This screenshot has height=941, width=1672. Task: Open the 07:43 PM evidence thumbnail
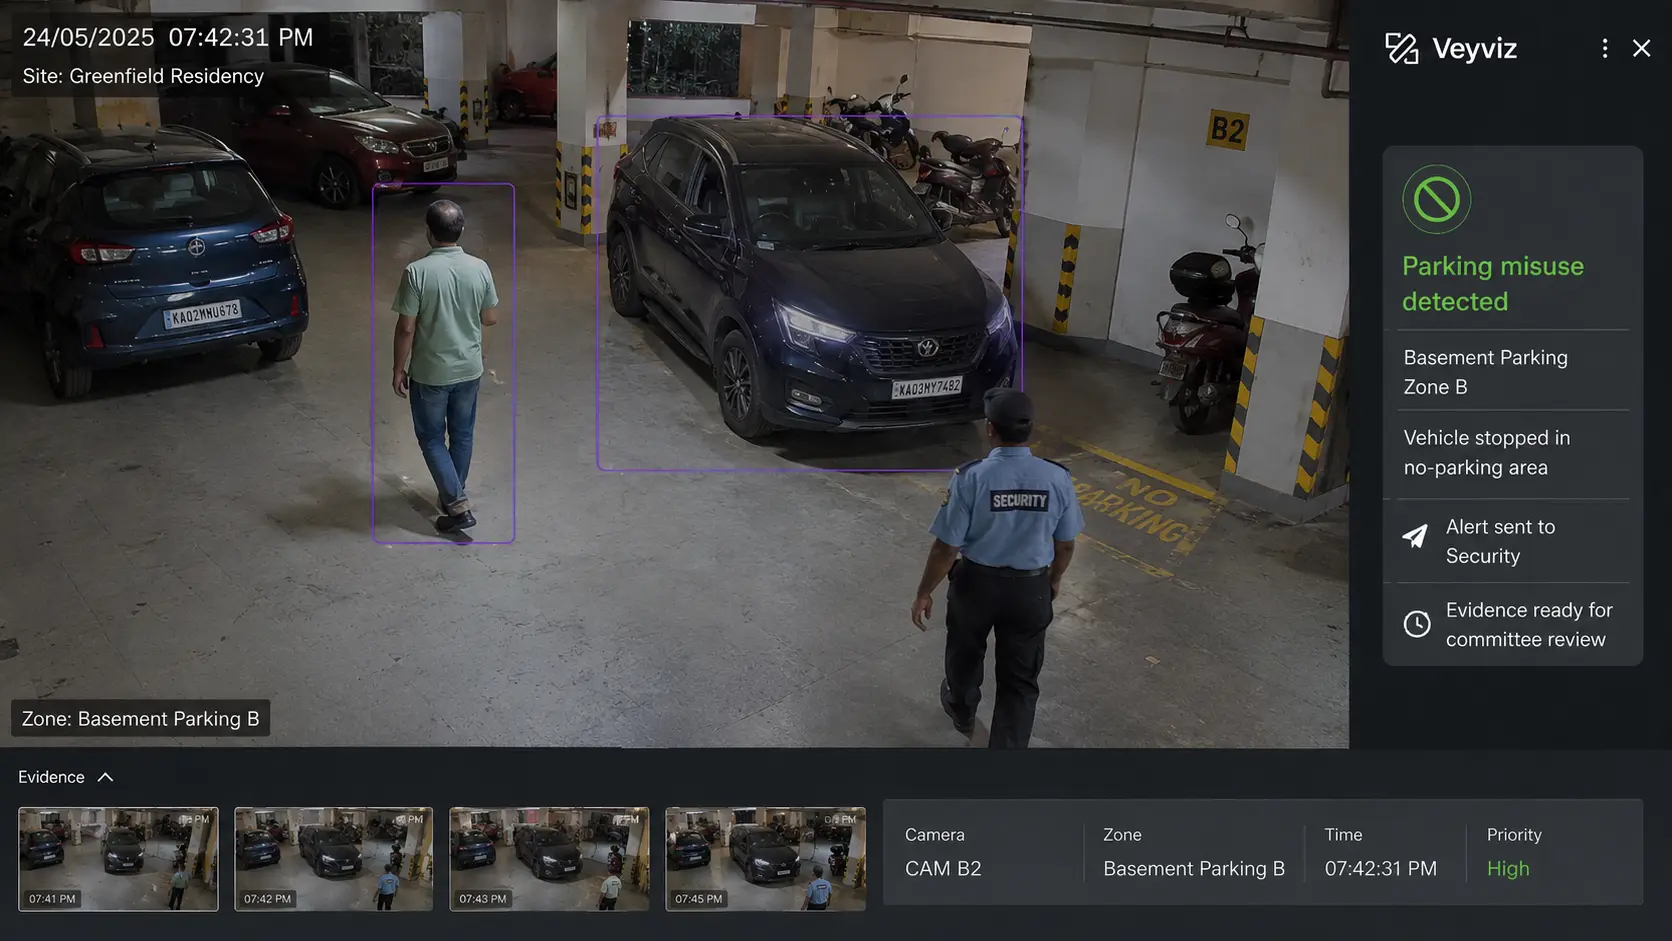tap(549, 859)
